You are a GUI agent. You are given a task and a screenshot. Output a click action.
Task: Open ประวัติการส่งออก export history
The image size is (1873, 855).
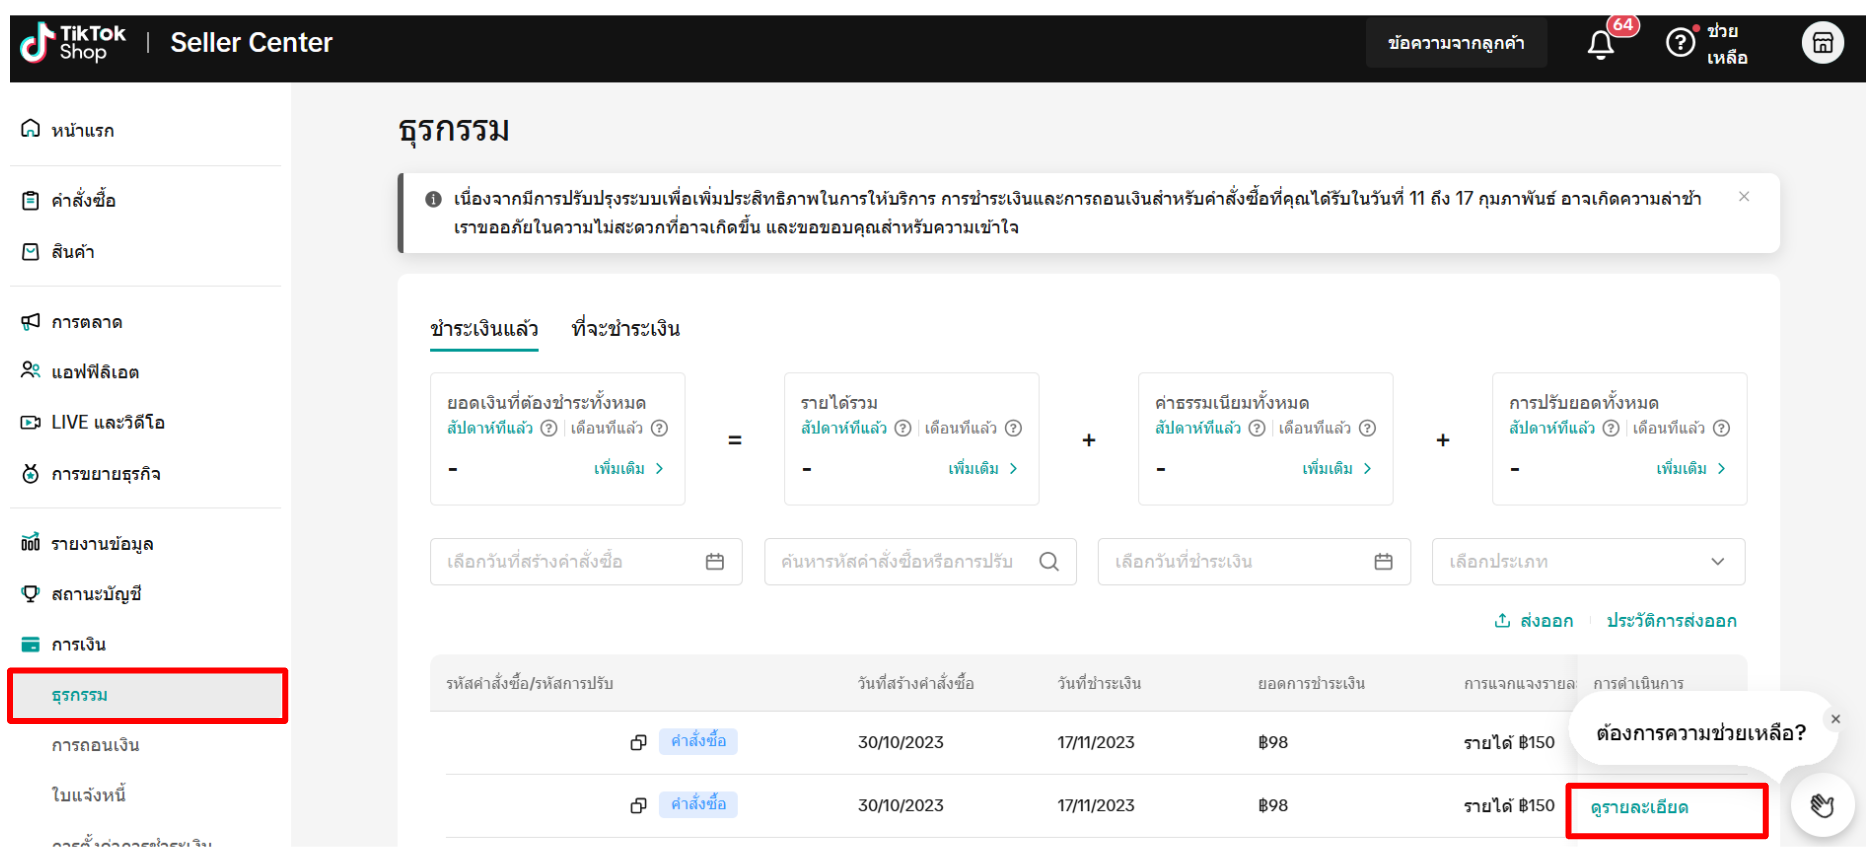[1671, 621]
